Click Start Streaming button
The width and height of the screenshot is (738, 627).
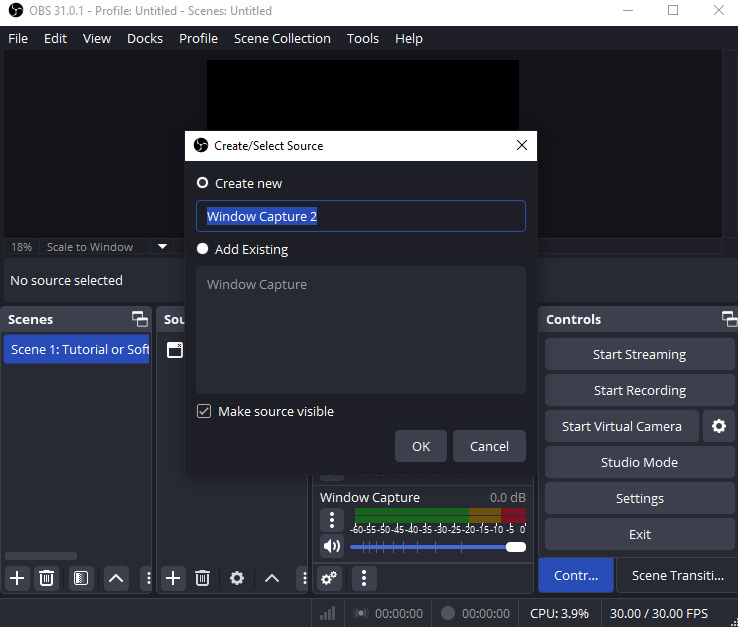click(639, 354)
